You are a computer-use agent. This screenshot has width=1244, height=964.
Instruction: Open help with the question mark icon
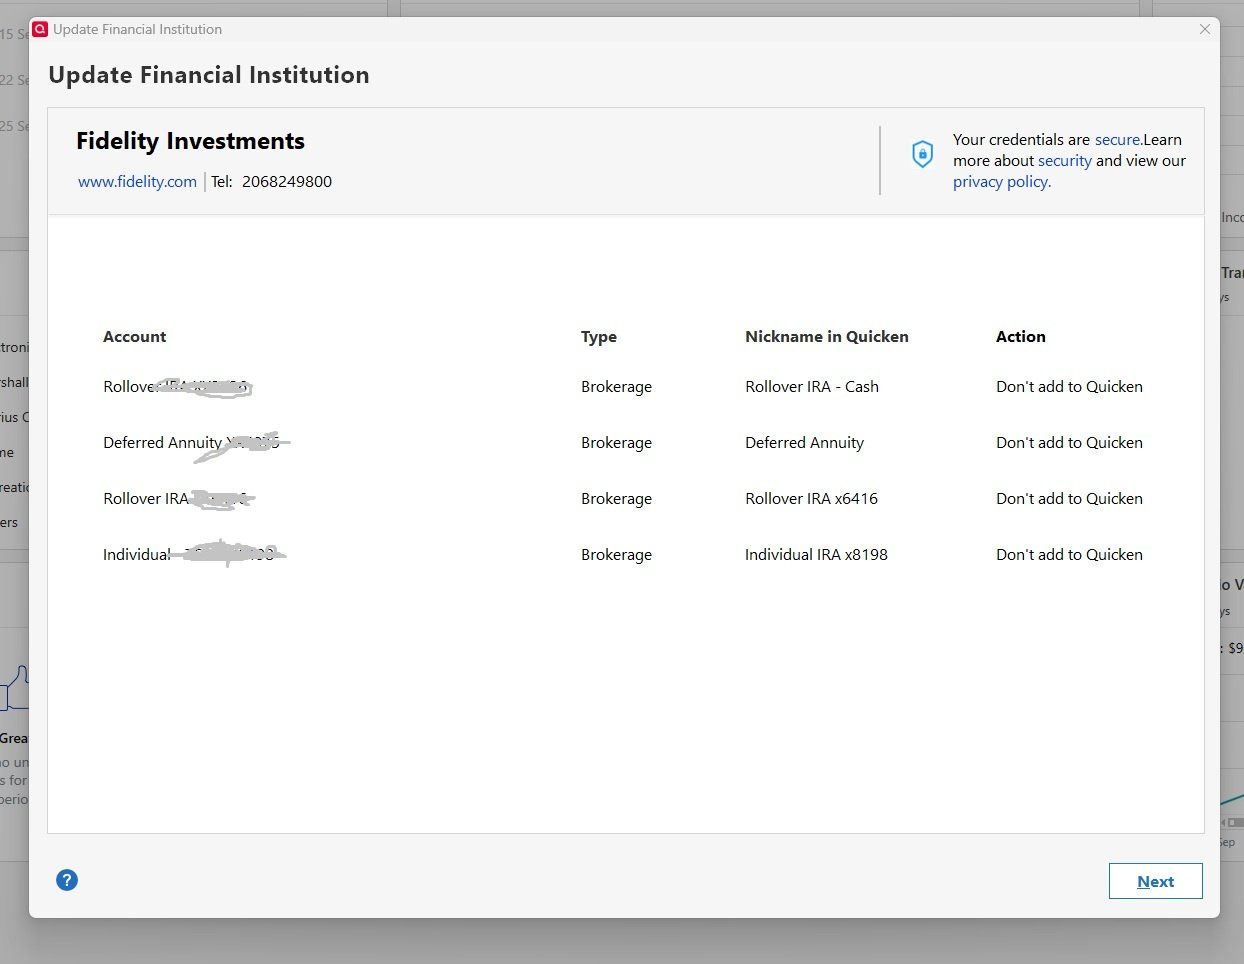(67, 880)
